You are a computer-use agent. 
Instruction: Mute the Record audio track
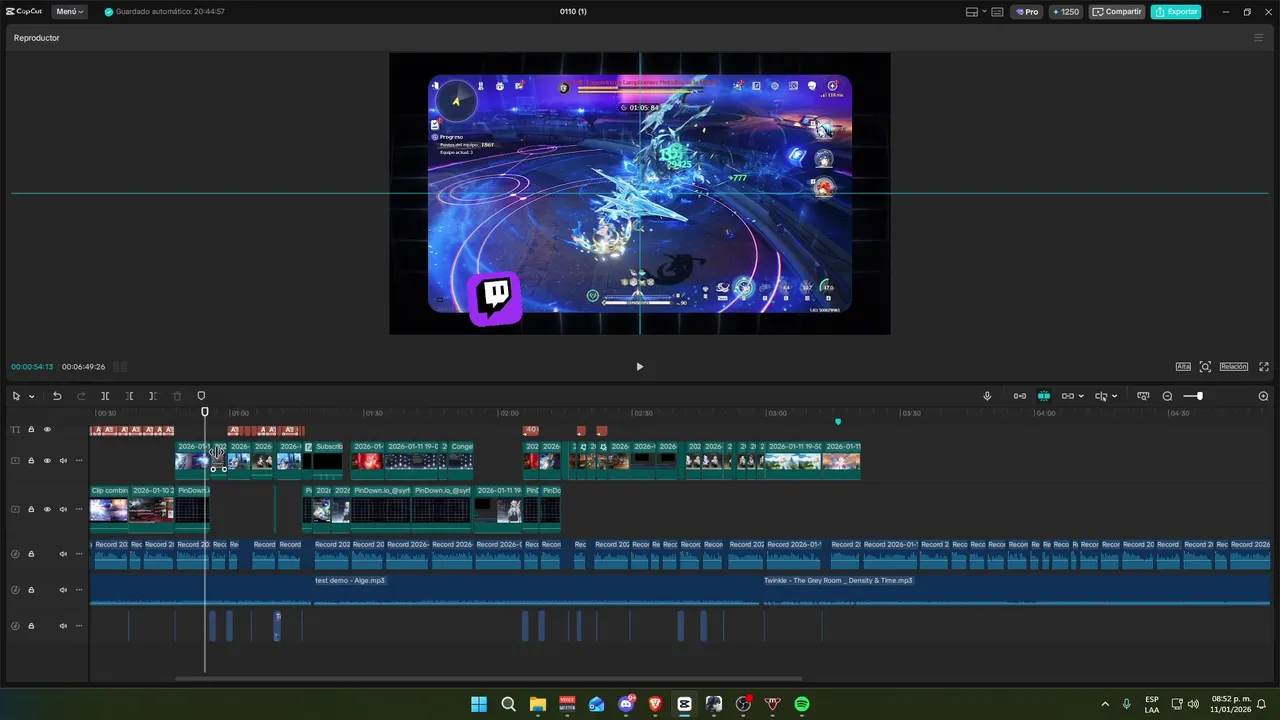pos(63,554)
